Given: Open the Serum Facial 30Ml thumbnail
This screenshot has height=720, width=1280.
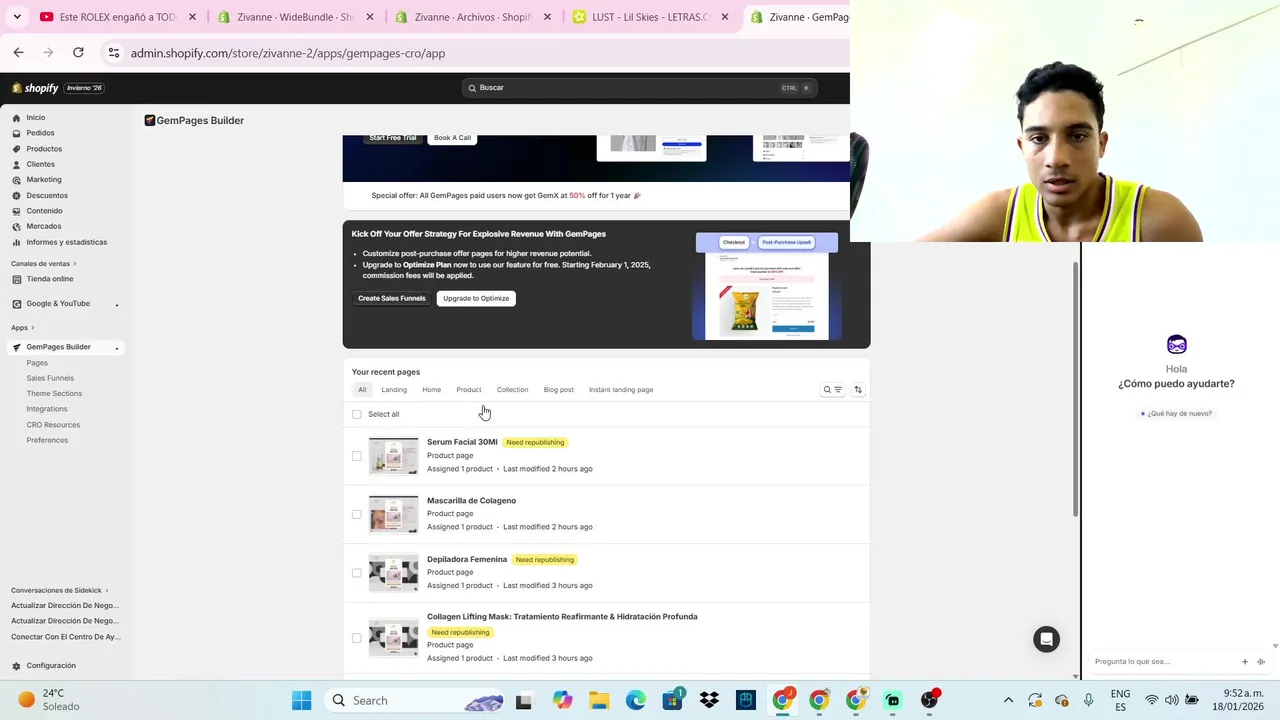Looking at the screenshot, I should pyautogui.click(x=393, y=456).
